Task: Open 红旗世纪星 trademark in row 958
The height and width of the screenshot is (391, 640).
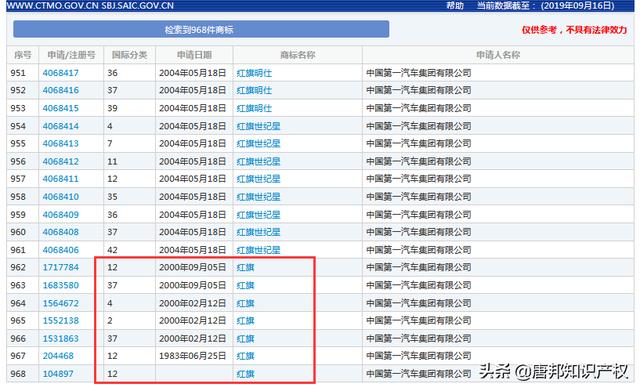Action: point(258,197)
